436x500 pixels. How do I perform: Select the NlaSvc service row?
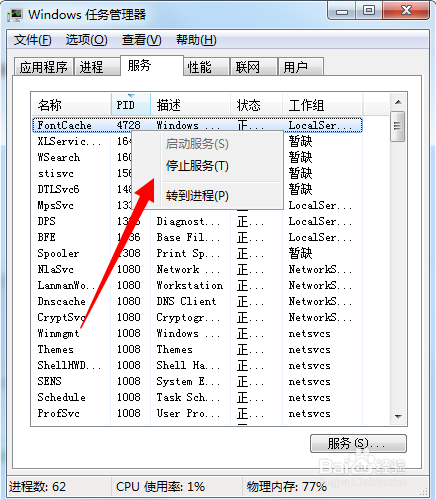click(197, 269)
